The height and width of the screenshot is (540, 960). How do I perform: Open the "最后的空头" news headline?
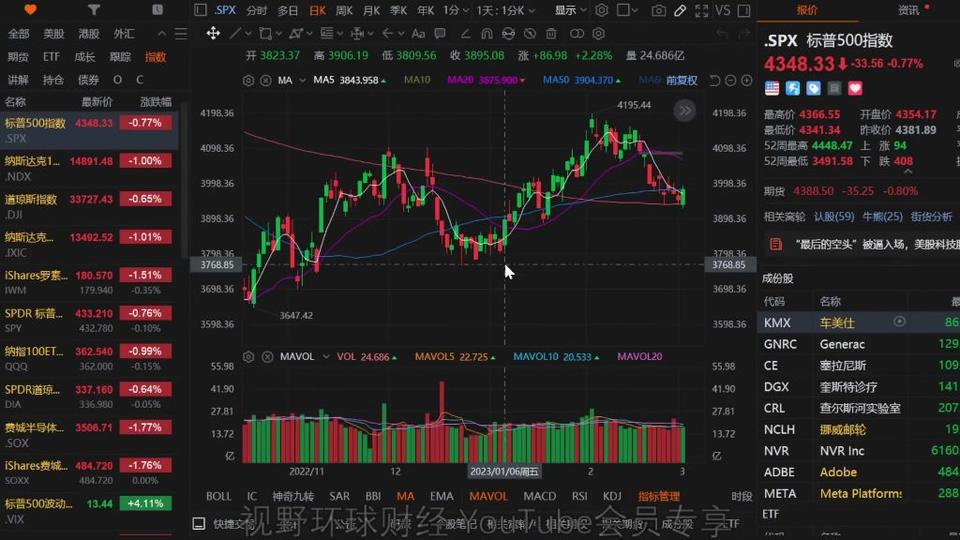[x=877, y=244]
